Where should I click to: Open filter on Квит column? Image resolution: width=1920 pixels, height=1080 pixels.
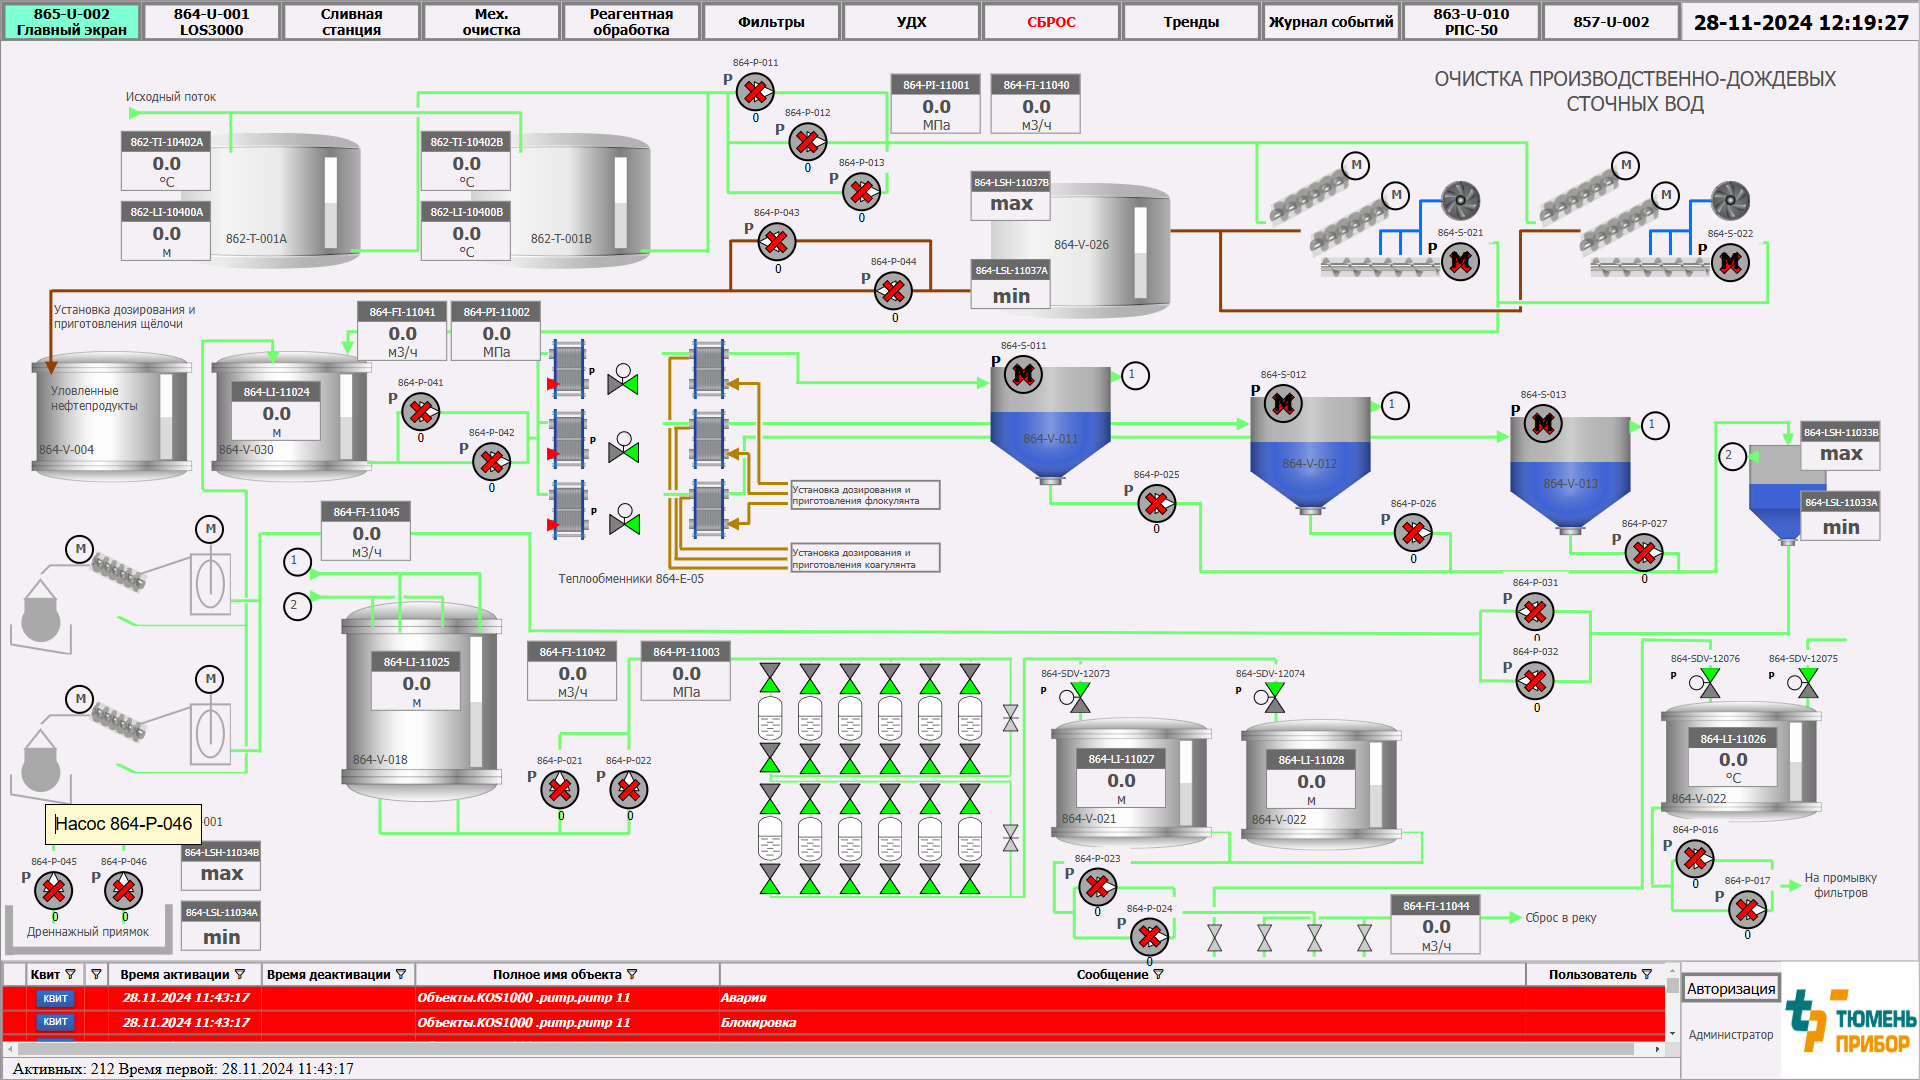(x=70, y=974)
